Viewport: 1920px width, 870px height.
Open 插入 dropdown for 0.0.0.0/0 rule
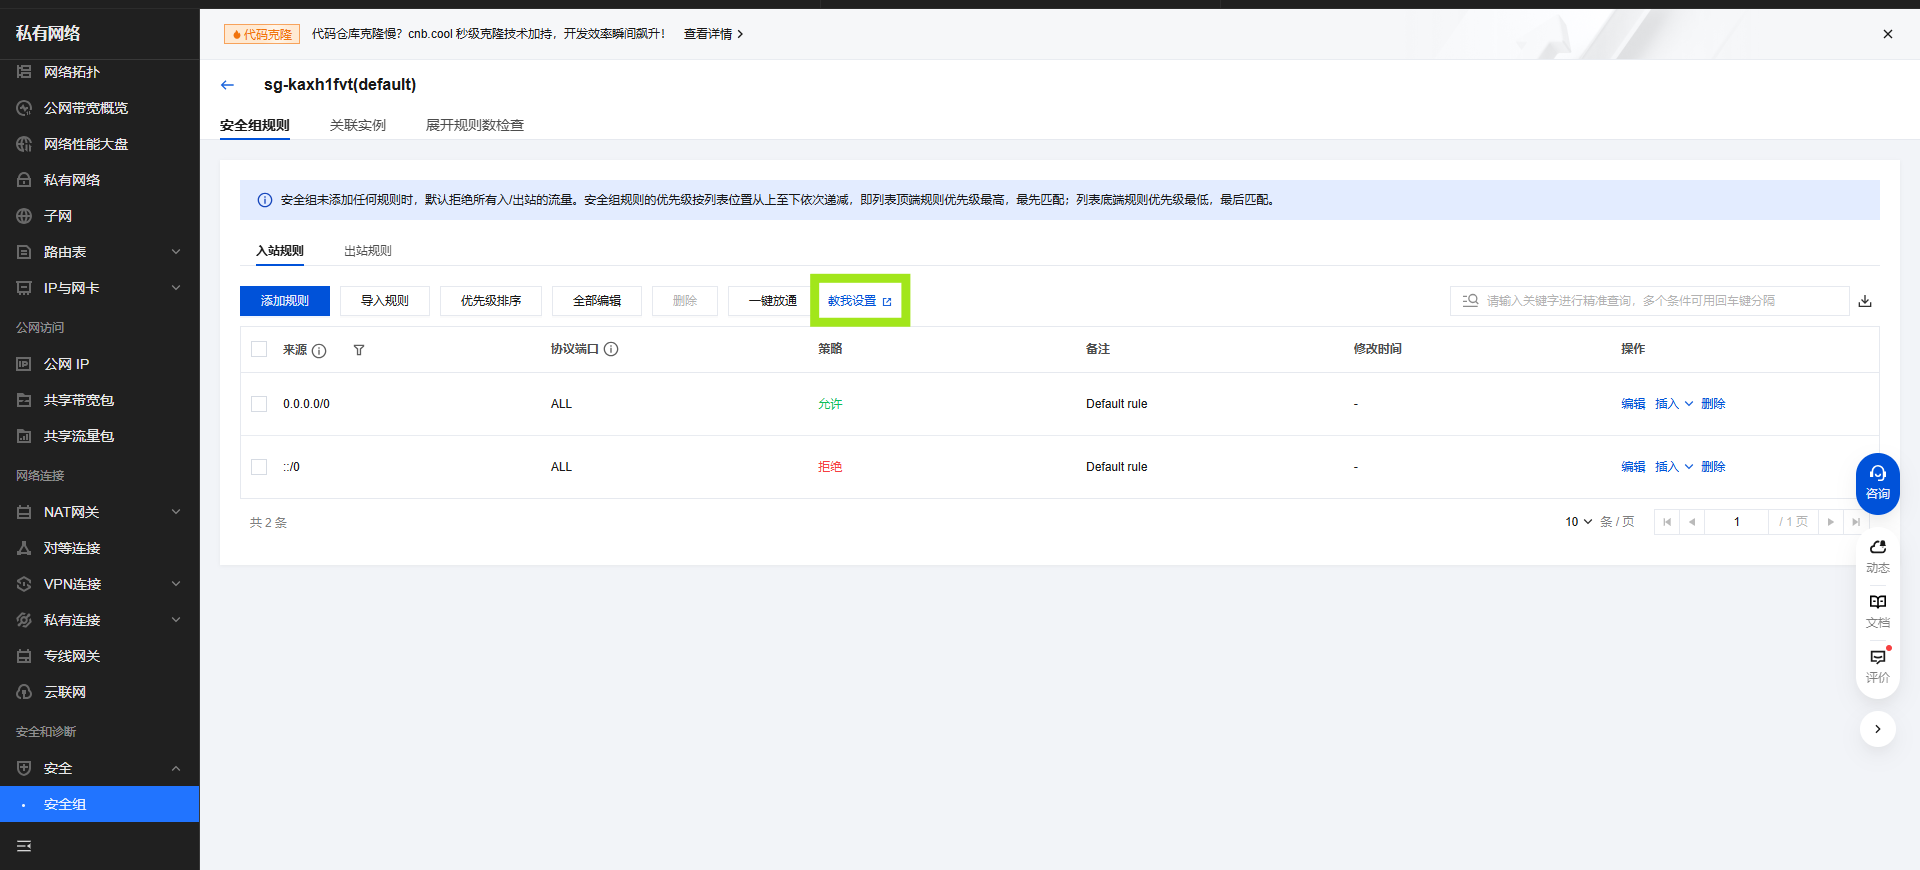point(1674,404)
